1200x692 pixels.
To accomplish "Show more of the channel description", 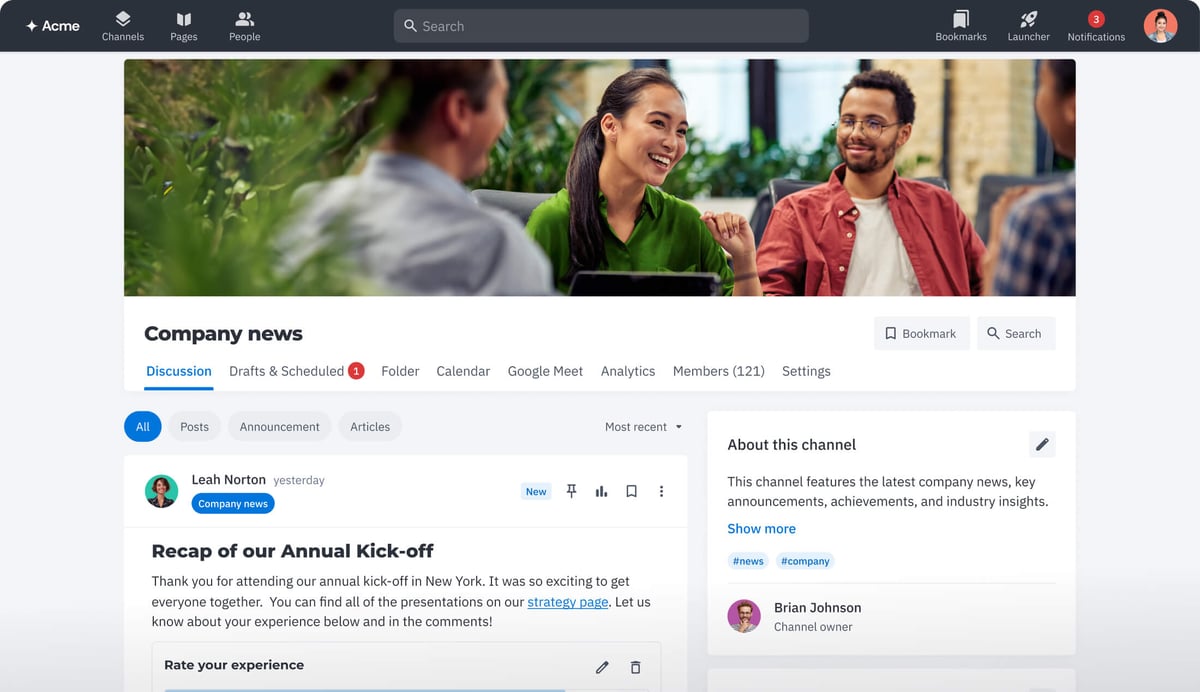I will 761,529.
